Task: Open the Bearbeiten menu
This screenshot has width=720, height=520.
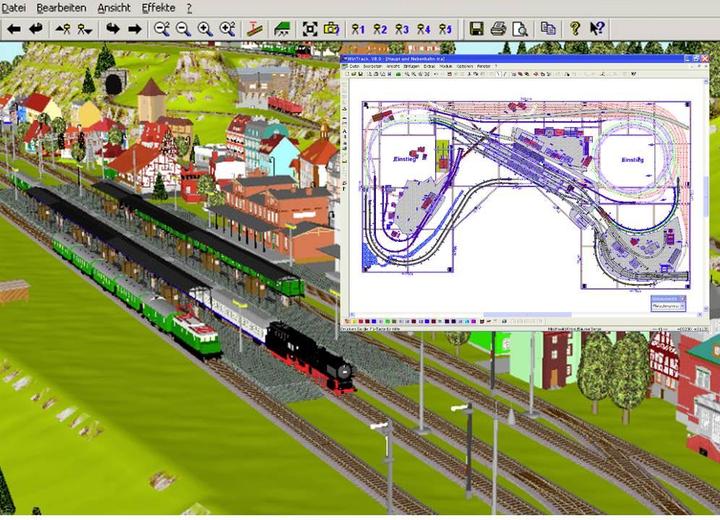Action: (61, 8)
